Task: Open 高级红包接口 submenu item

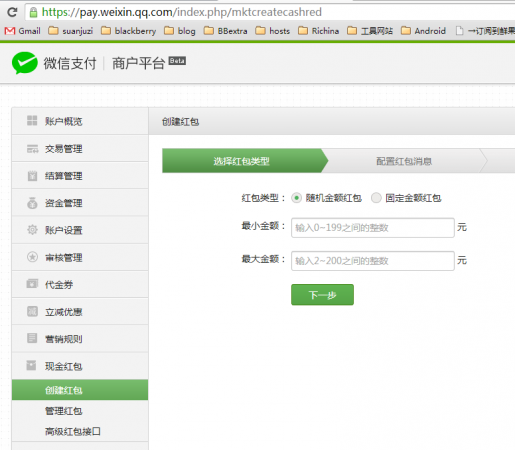Action: tap(73, 432)
